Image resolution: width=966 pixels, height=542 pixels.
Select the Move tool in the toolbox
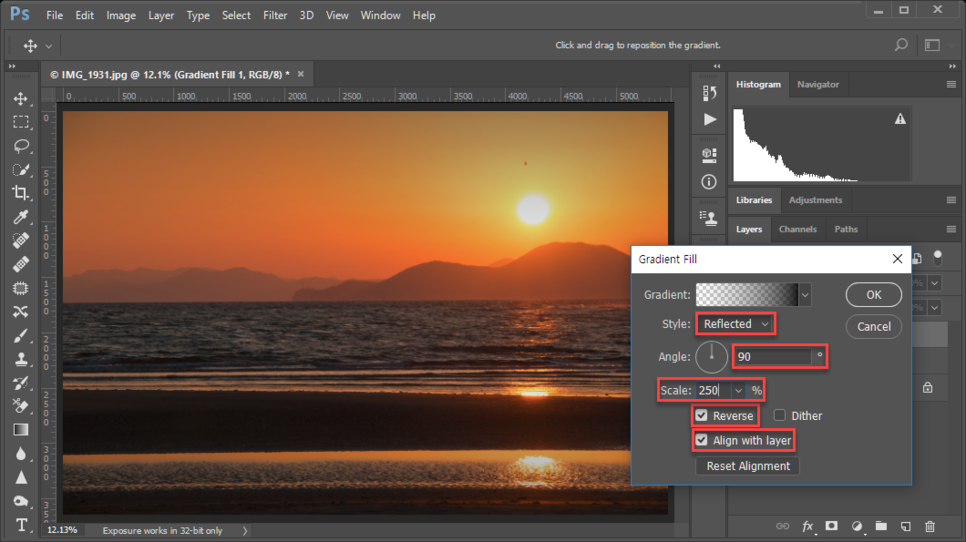click(x=21, y=99)
